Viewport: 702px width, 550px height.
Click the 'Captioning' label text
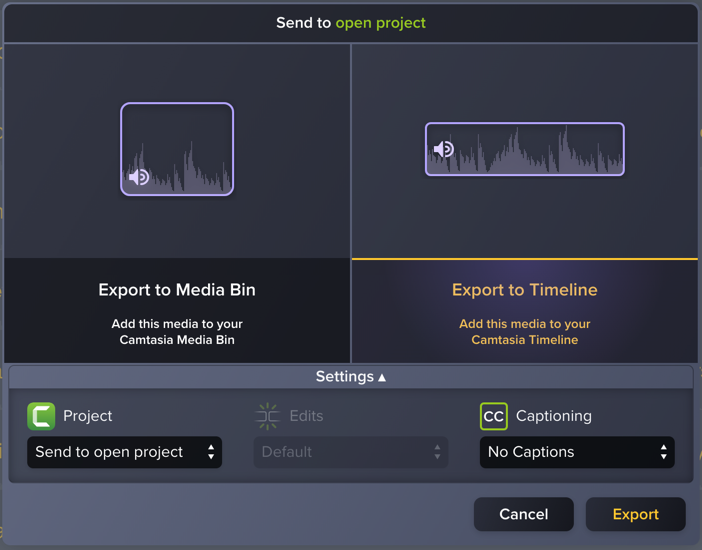point(554,416)
